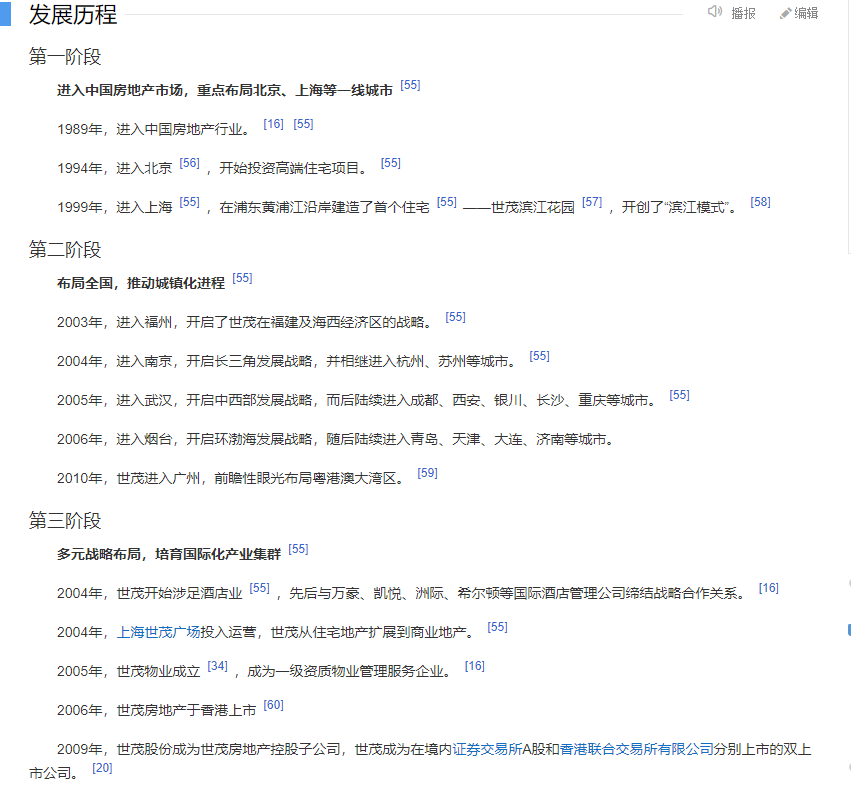
Task: Open reference [34] after 世茂物业成立
Action: [x=218, y=667]
